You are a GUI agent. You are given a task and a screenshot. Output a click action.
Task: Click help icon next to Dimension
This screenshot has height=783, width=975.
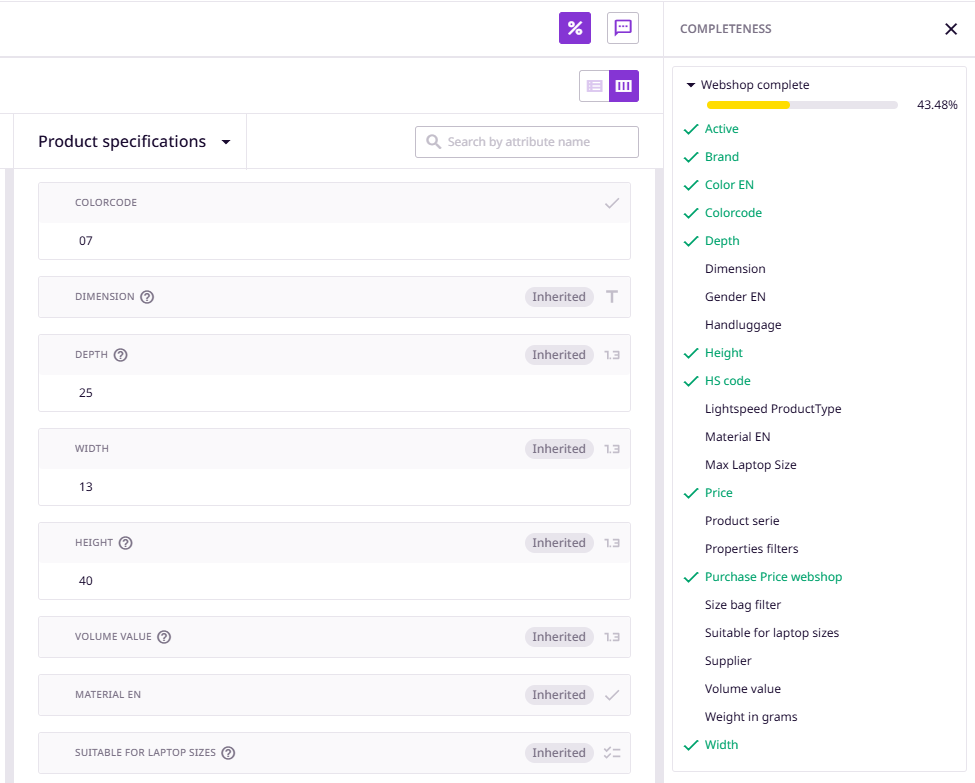tap(147, 297)
